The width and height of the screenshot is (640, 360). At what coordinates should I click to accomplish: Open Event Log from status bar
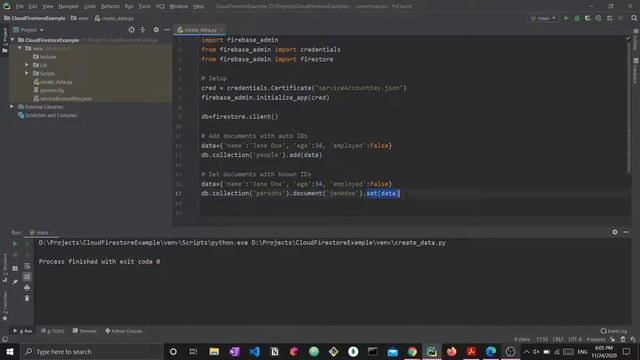click(614, 331)
